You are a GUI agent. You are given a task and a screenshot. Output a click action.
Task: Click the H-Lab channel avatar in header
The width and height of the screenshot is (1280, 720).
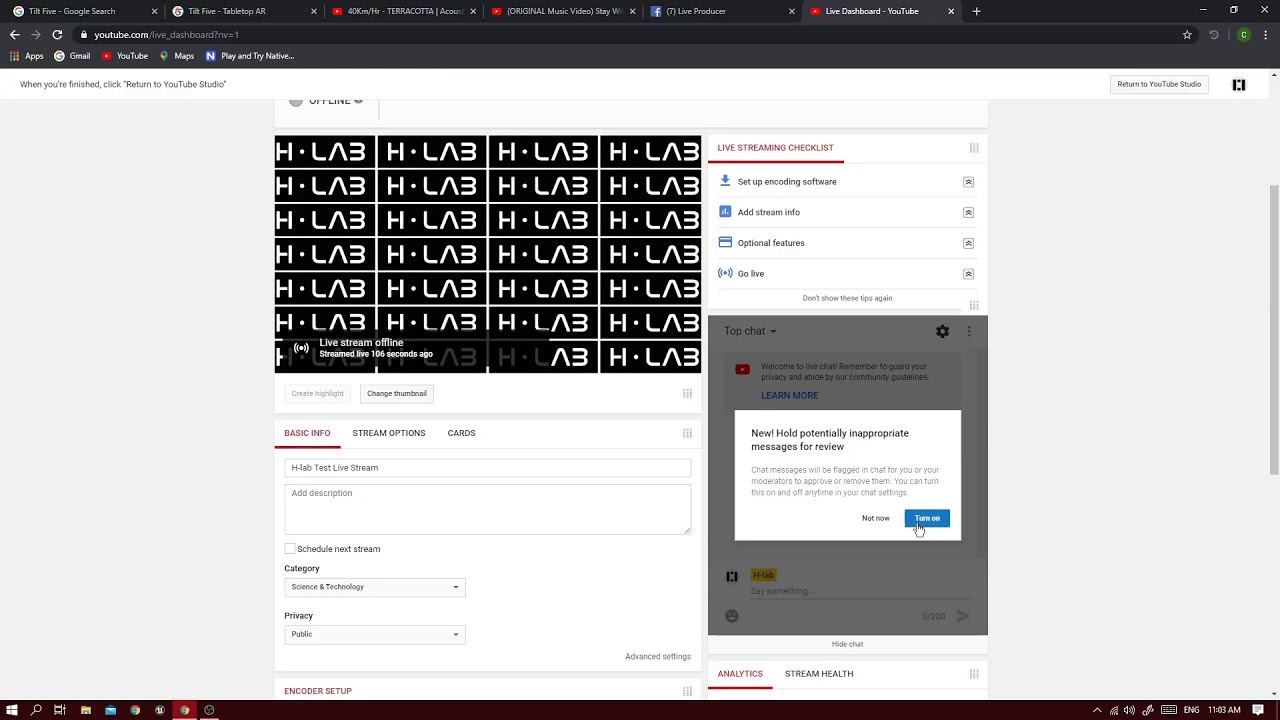(1239, 85)
